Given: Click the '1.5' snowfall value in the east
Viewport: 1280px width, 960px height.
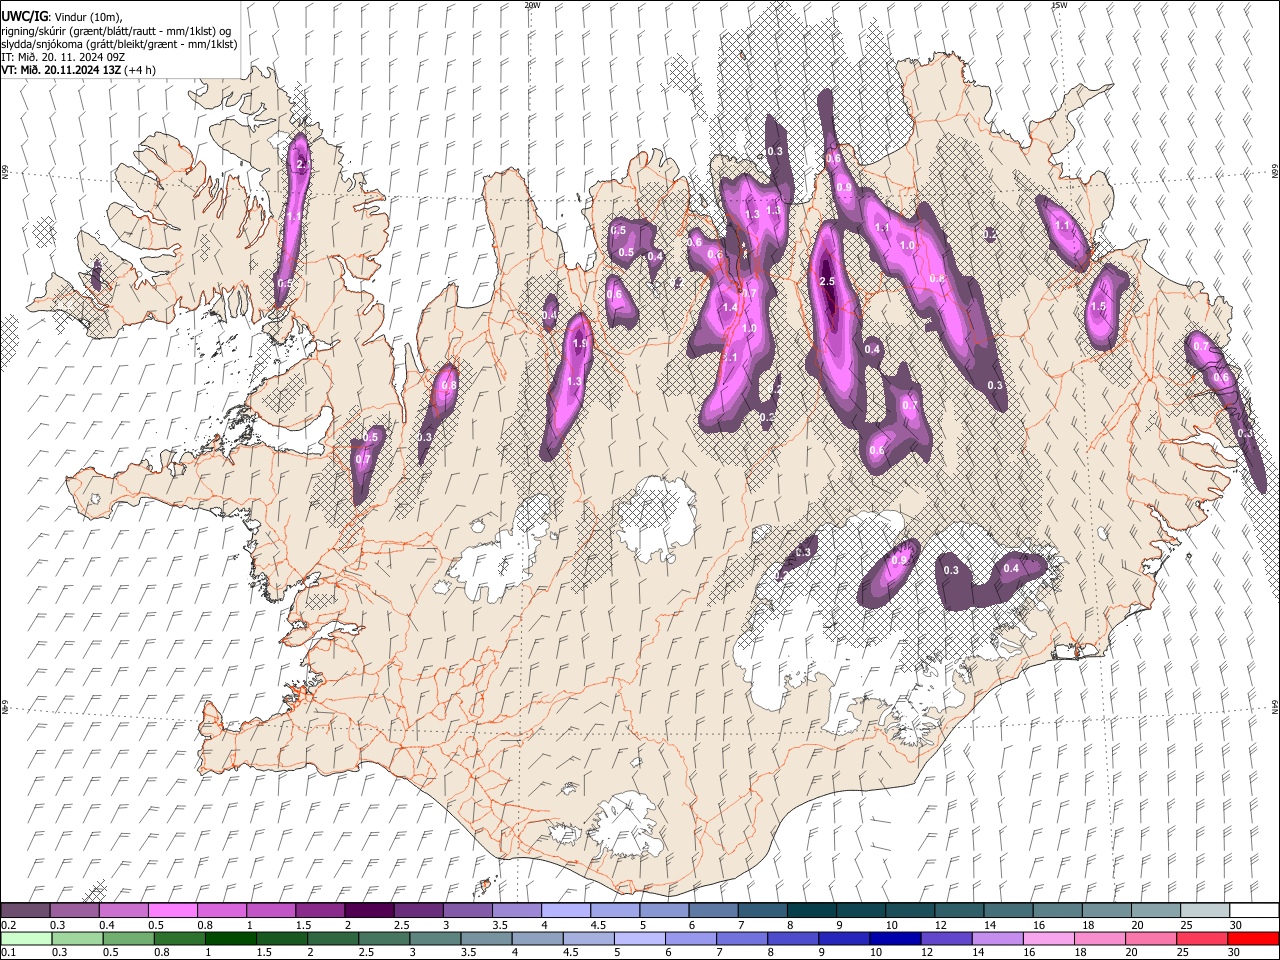Looking at the screenshot, I should (x=1098, y=306).
